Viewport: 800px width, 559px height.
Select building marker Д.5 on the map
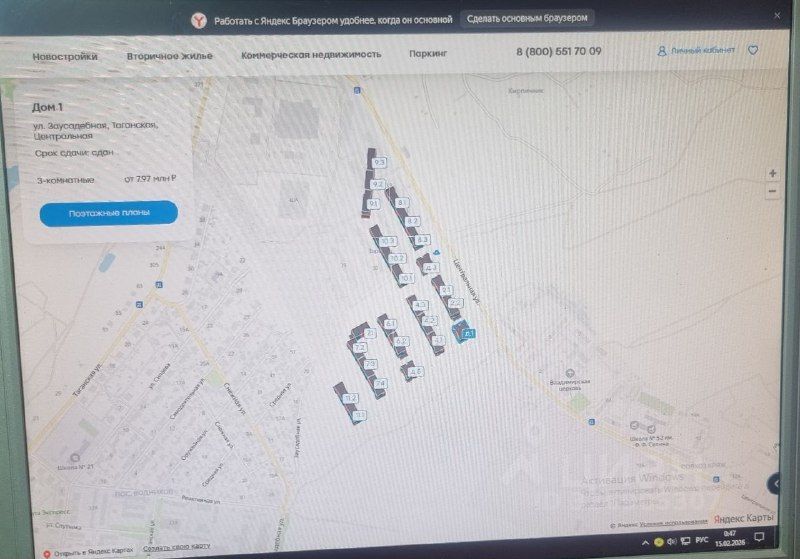416,371
